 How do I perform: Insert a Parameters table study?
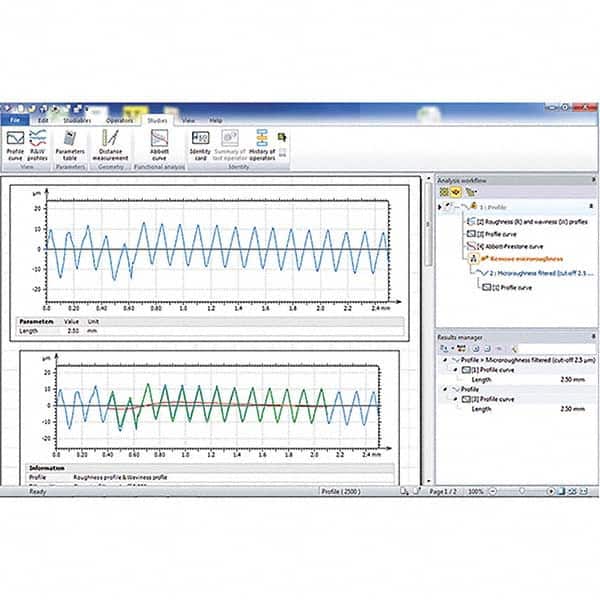70,145
